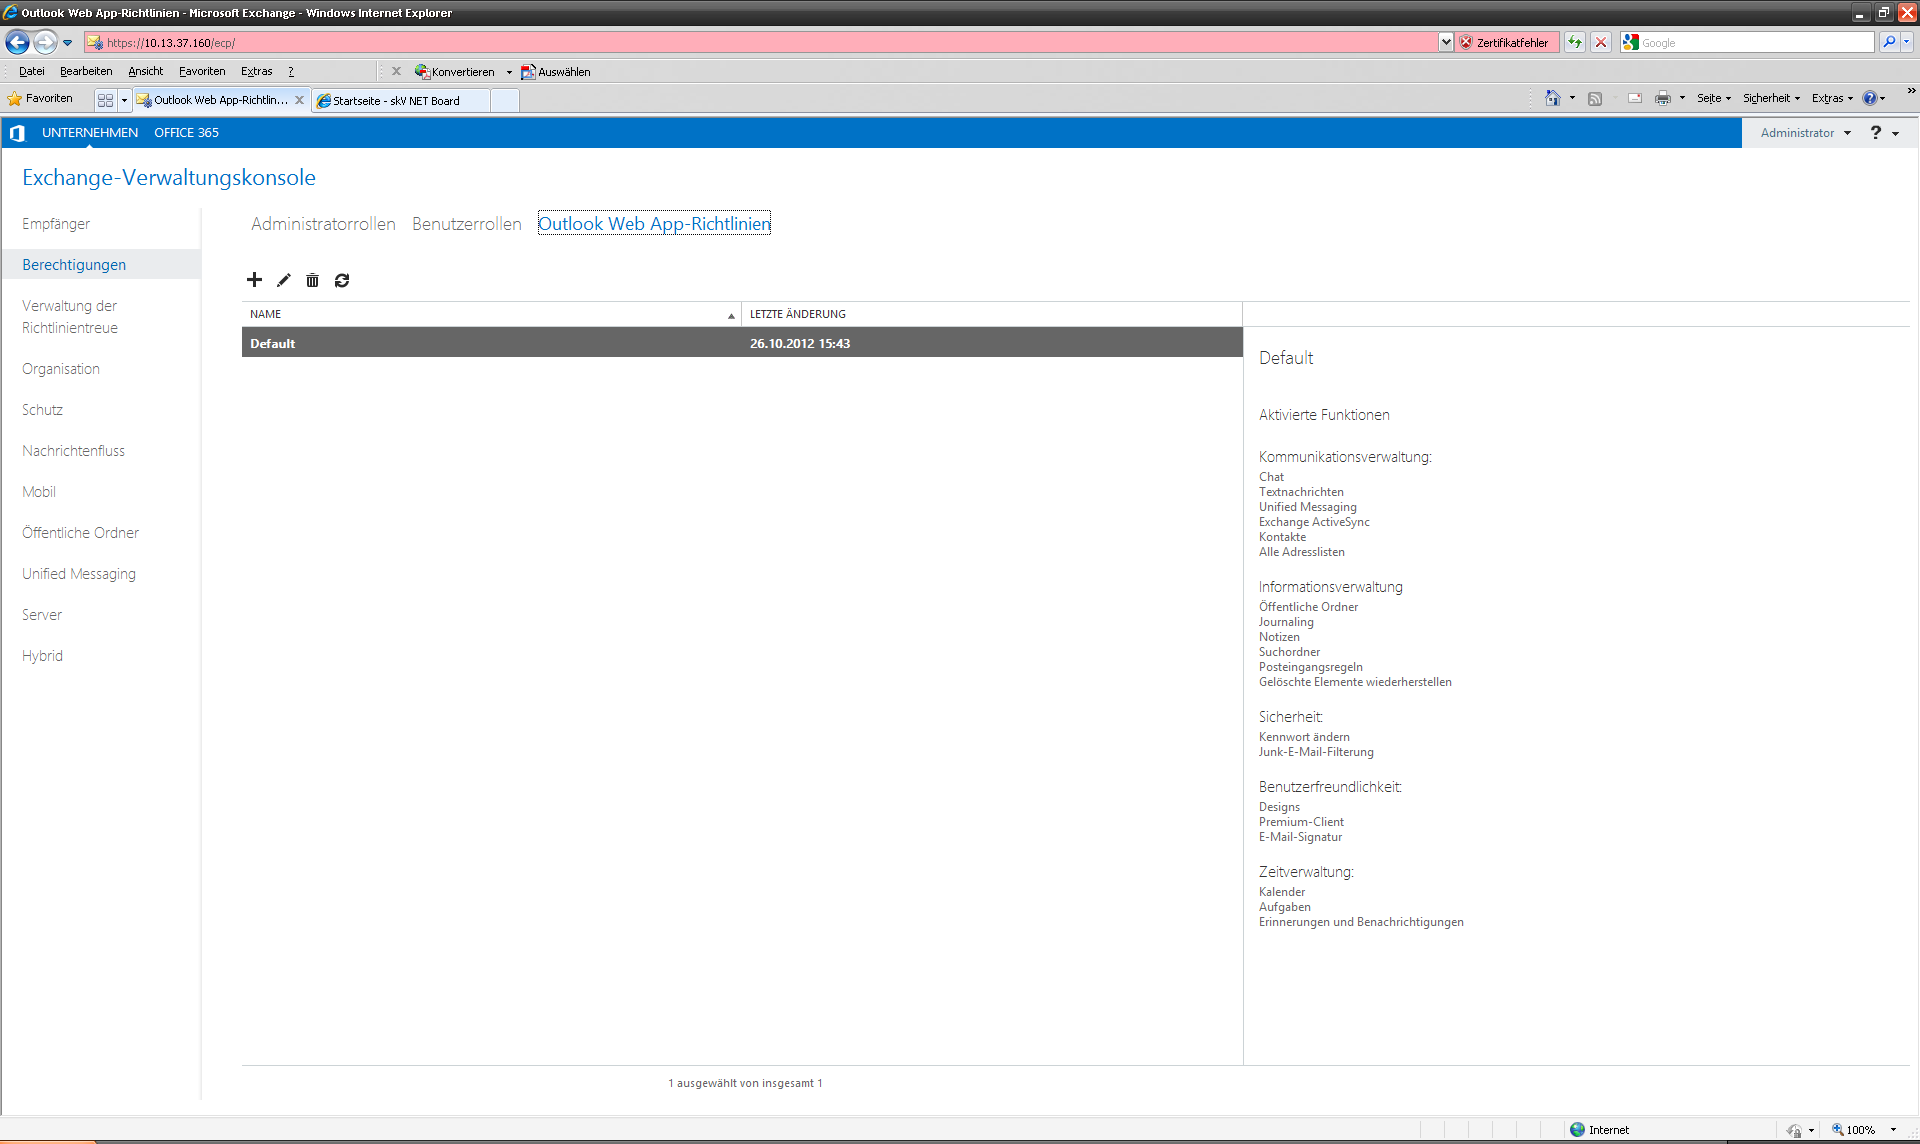Image resolution: width=1920 pixels, height=1144 pixels.
Task: Click the Internet Explorer home icon
Action: (x=1552, y=98)
